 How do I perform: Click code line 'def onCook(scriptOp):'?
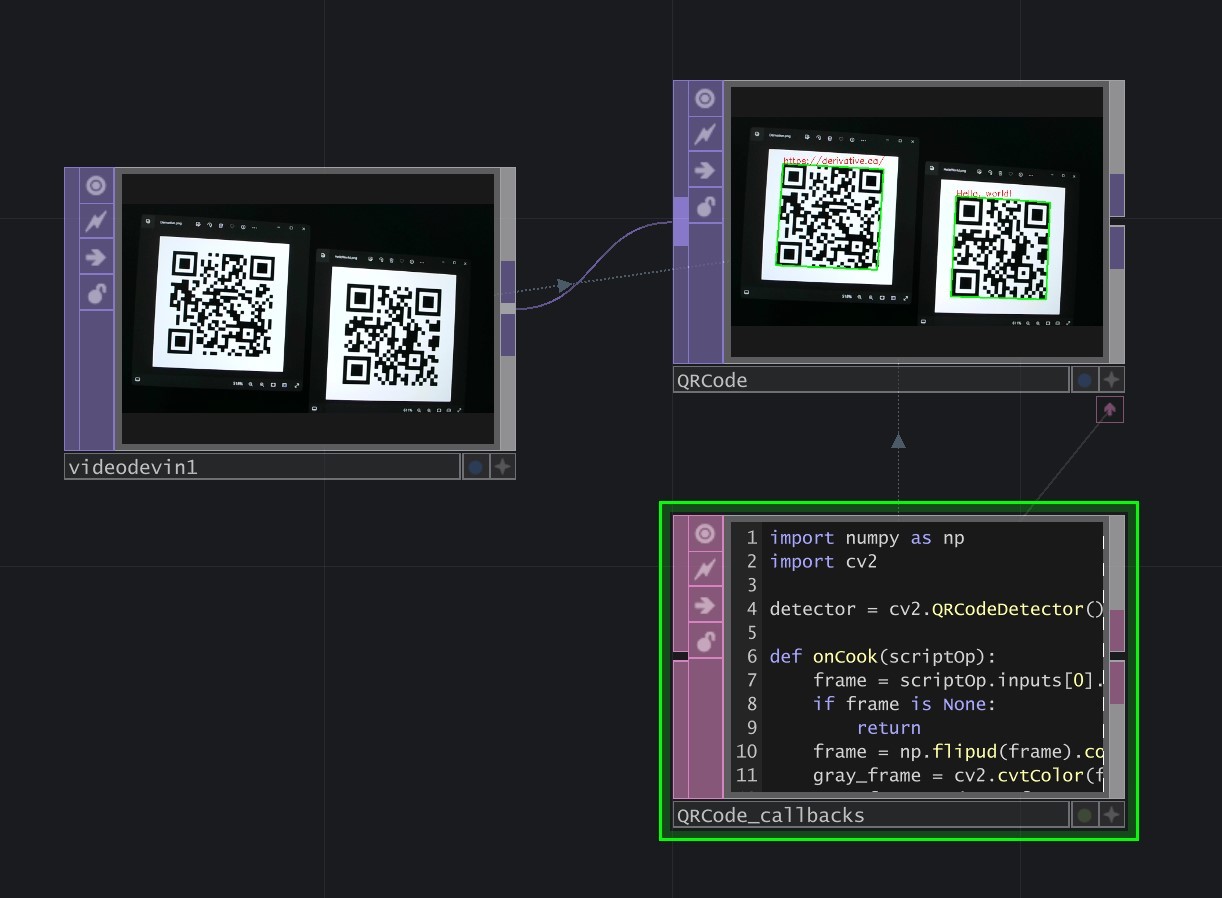click(x=883, y=657)
